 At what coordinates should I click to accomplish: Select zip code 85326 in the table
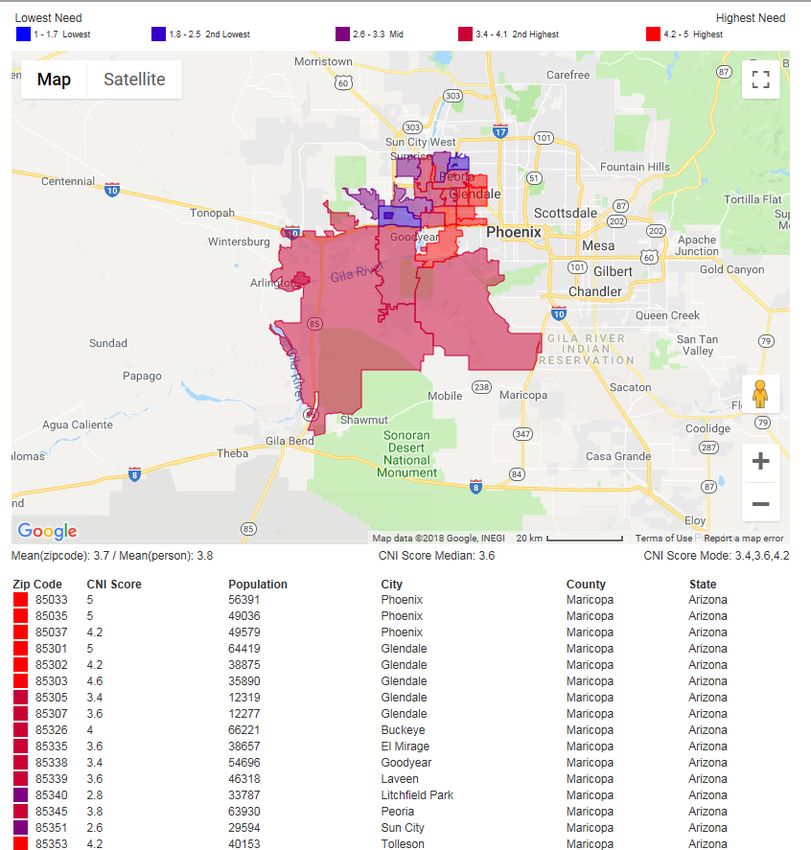pos(52,730)
